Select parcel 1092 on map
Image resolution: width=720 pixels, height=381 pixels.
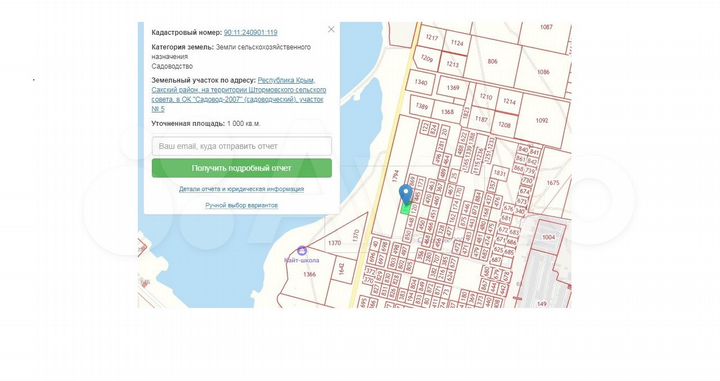[542, 120]
